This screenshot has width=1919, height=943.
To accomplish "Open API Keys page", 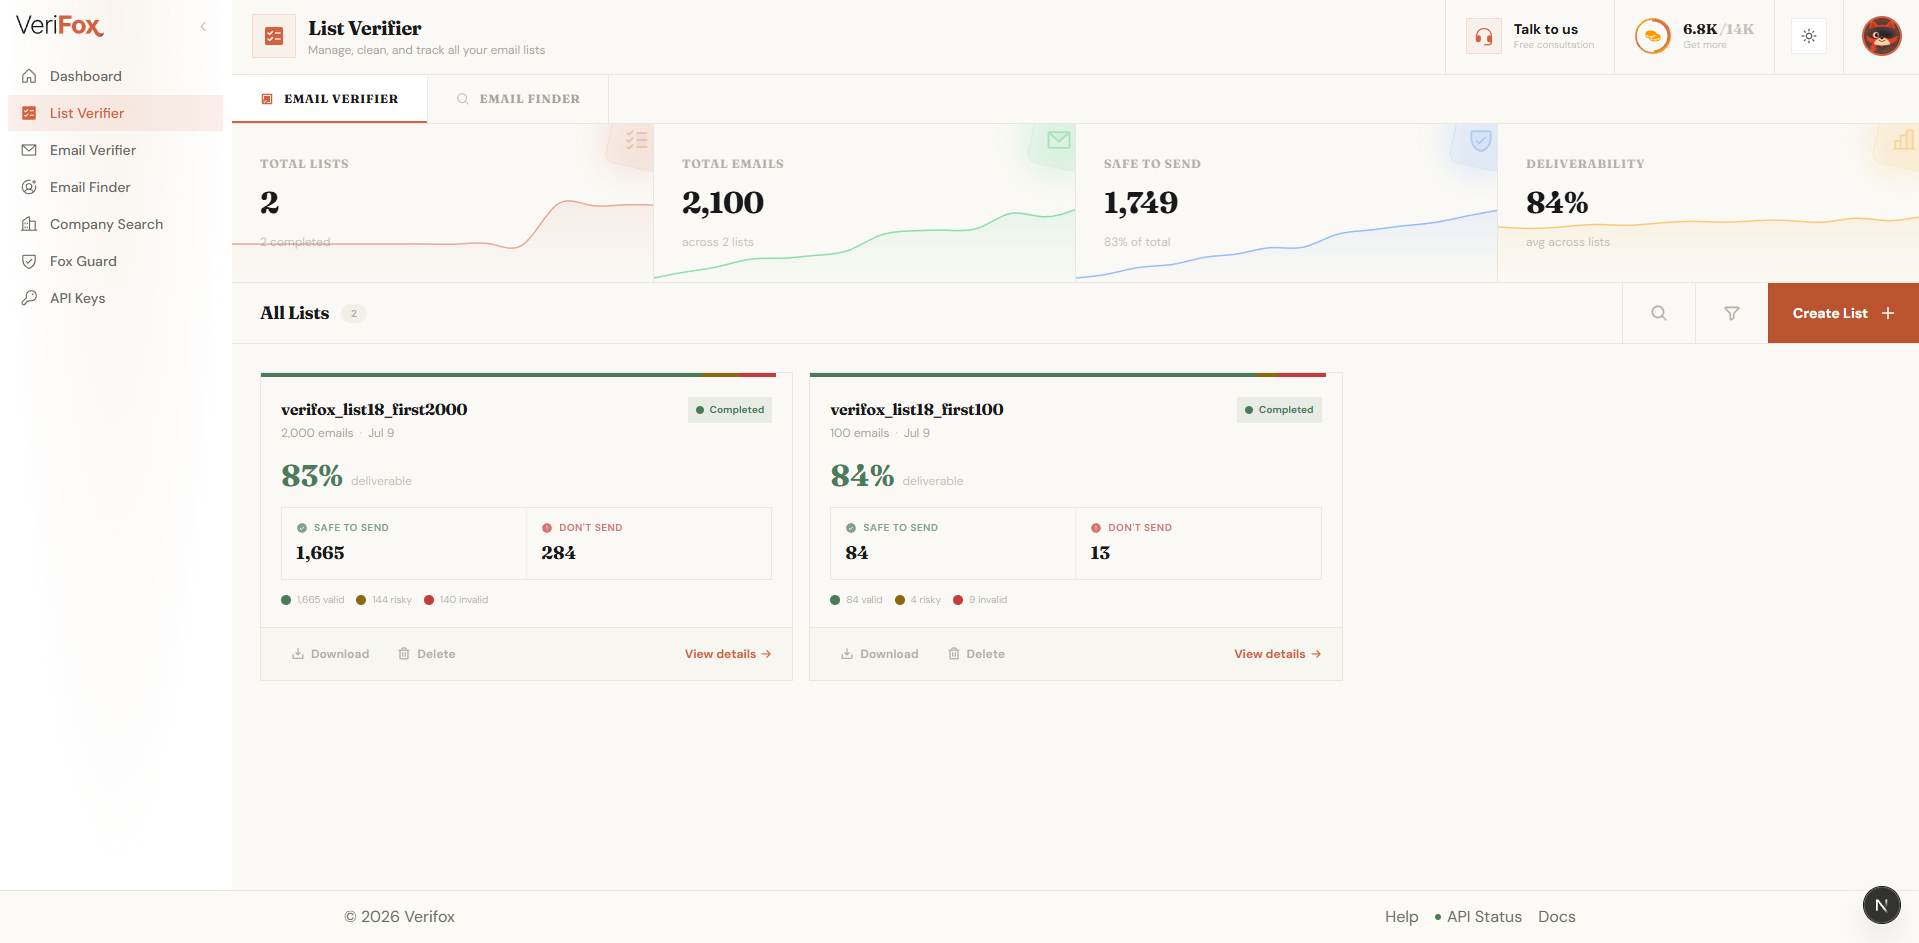I will tap(115, 298).
